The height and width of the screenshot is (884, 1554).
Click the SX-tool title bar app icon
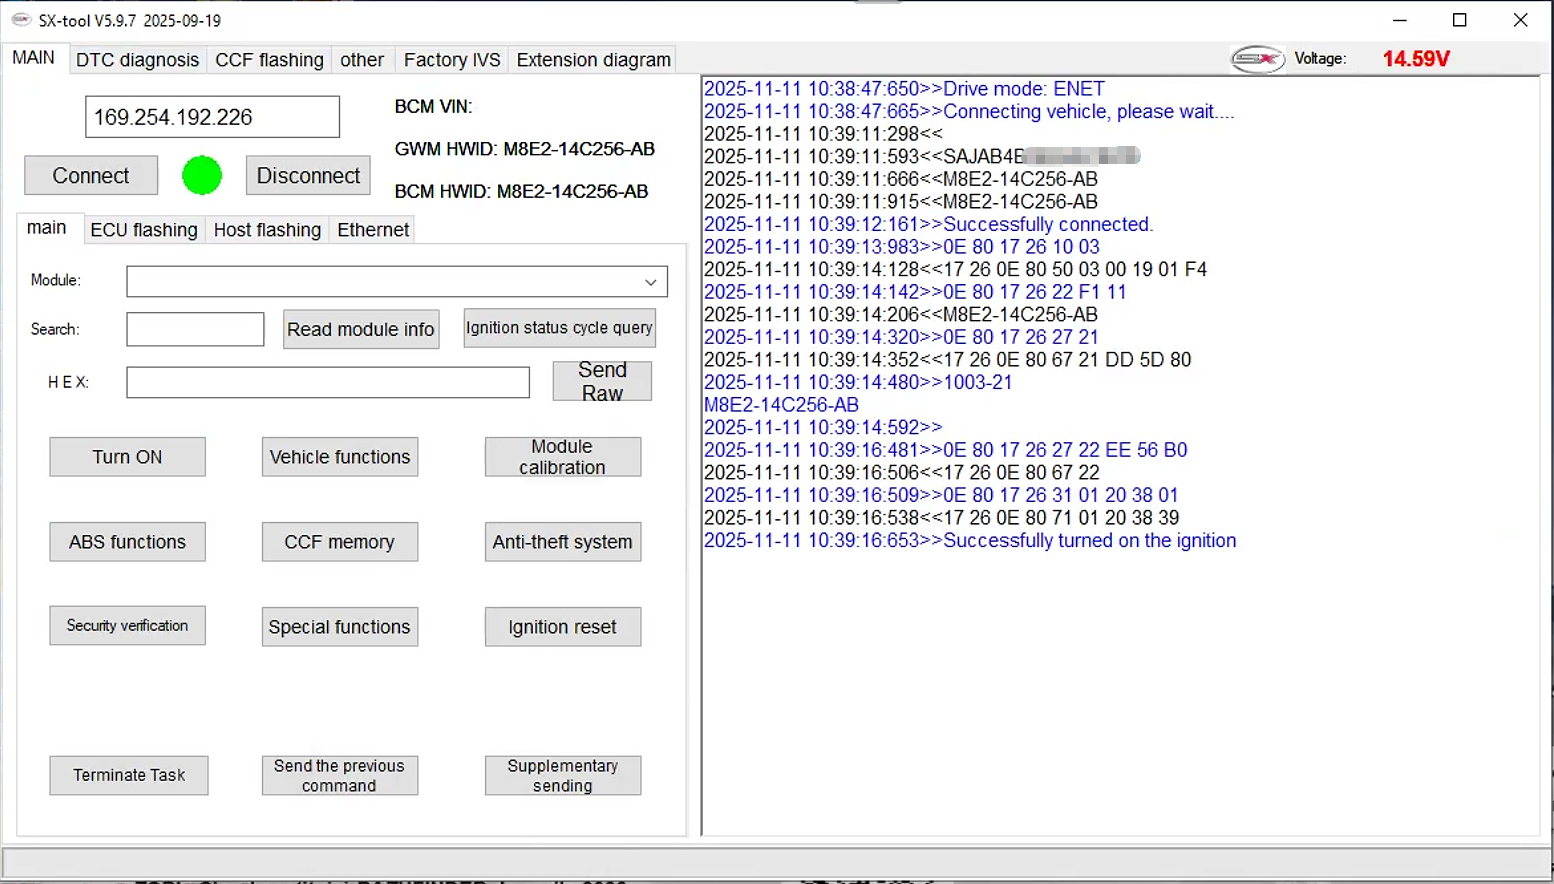point(21,20)
